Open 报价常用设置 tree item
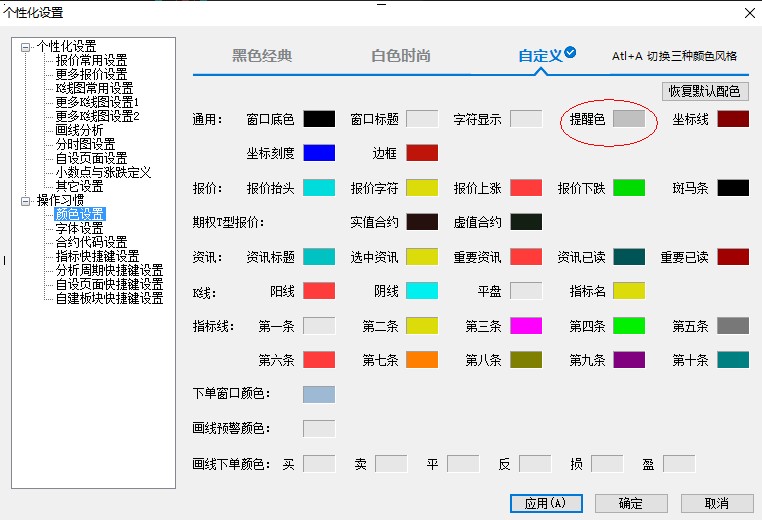This screenshot has width=762, height=520. (91, 60)
